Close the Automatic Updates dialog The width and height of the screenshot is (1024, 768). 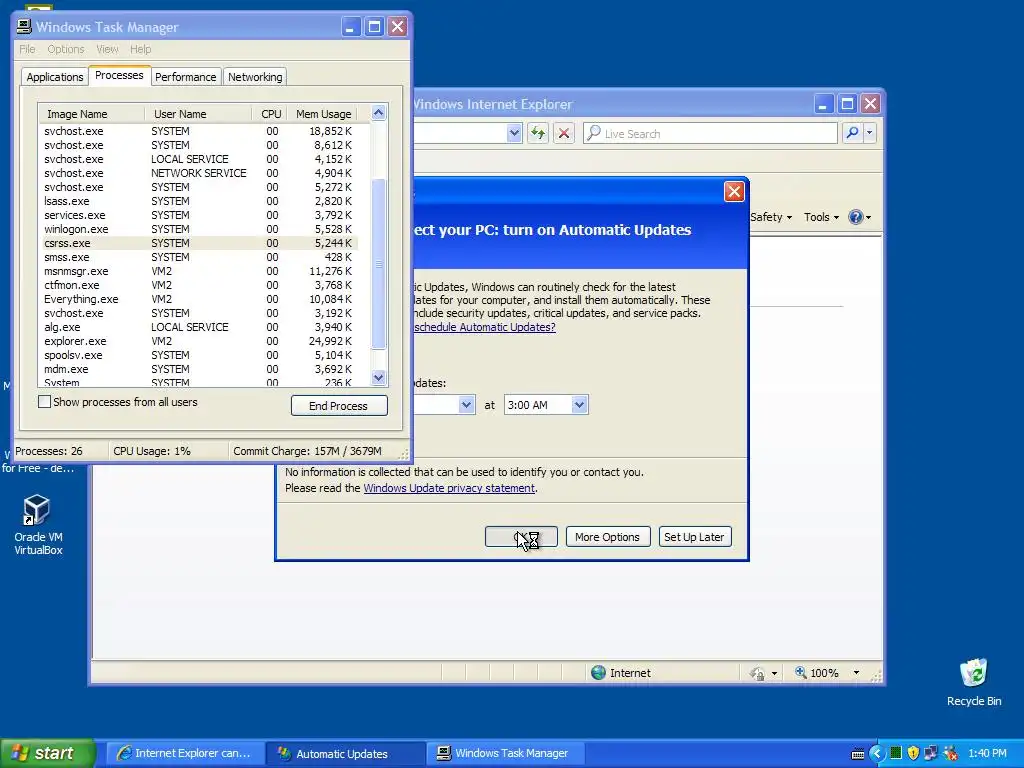(x=734, y=191)
